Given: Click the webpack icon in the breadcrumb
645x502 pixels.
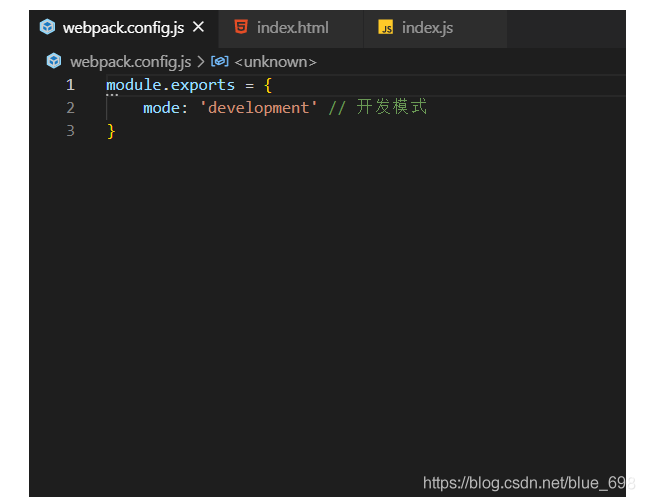Looking at the screenshot, I should pos(54,61).
